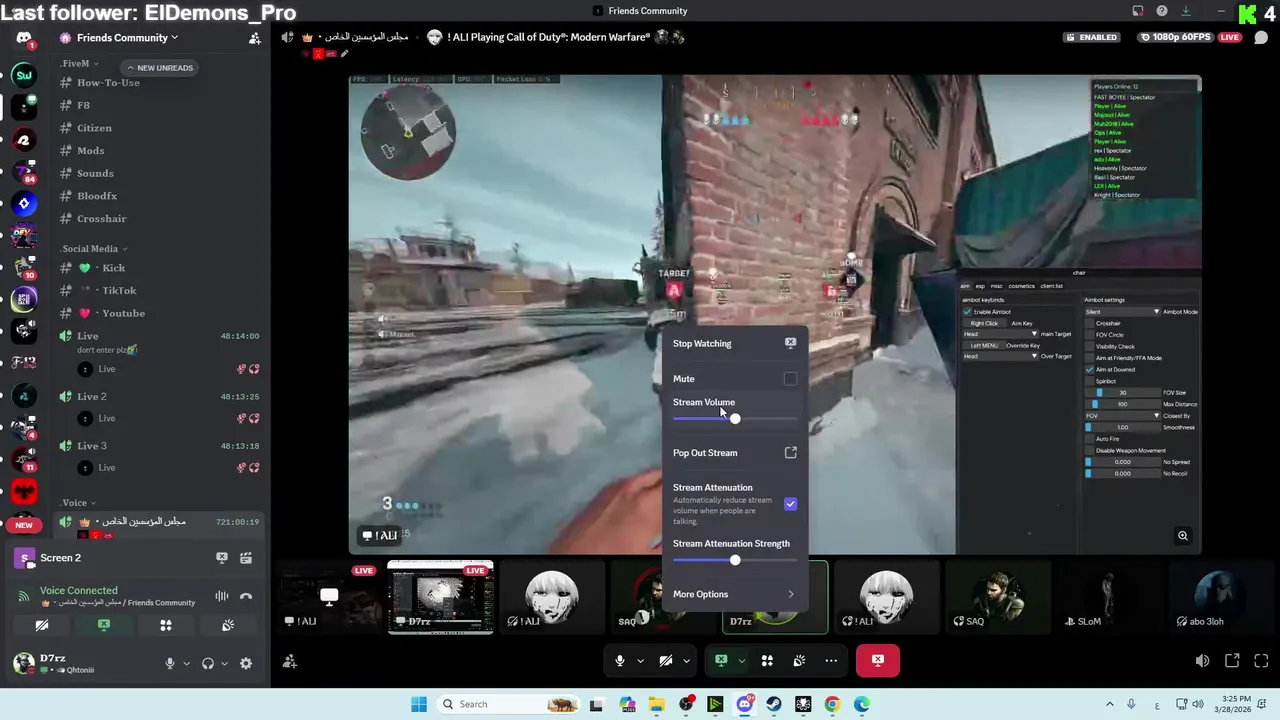Open Pop Out Stream in the stream menu
Screen dimensions: 1280x720
tap(735, 453)
